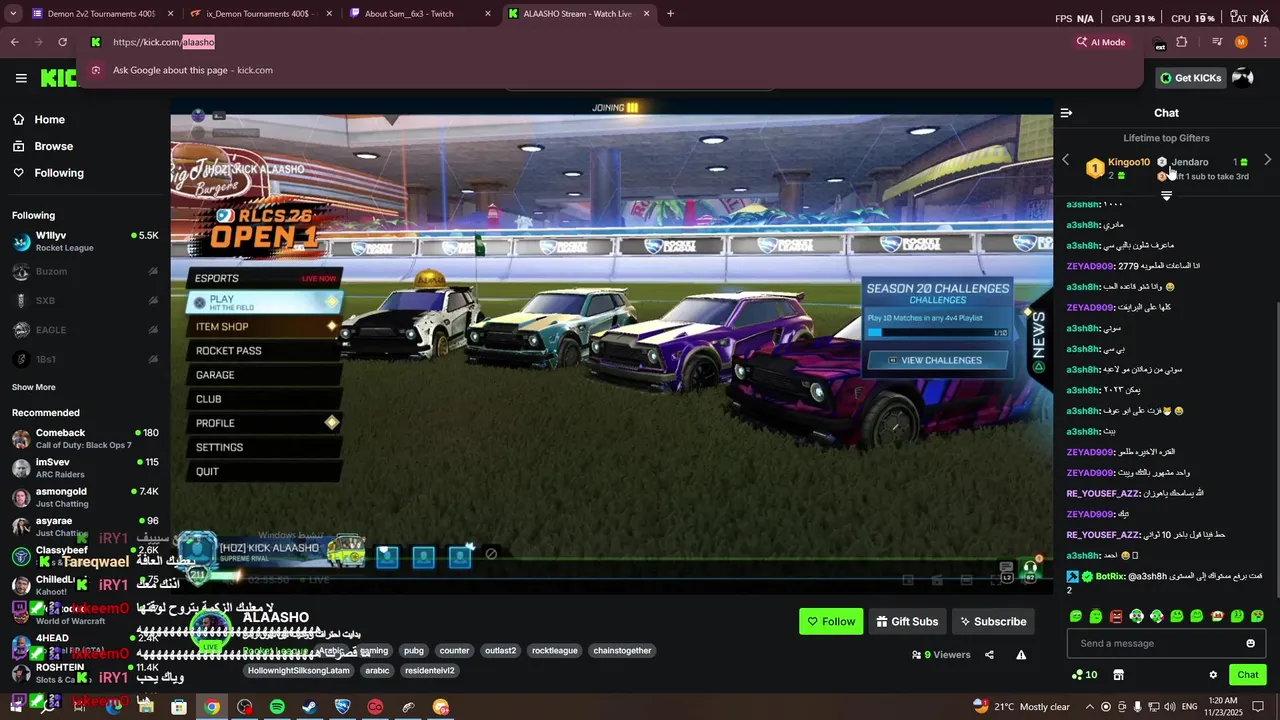Open the 1:20 AM clock in the taskbar
The width and height of the screenshot is (1280, 720).
click(1223, 707)
